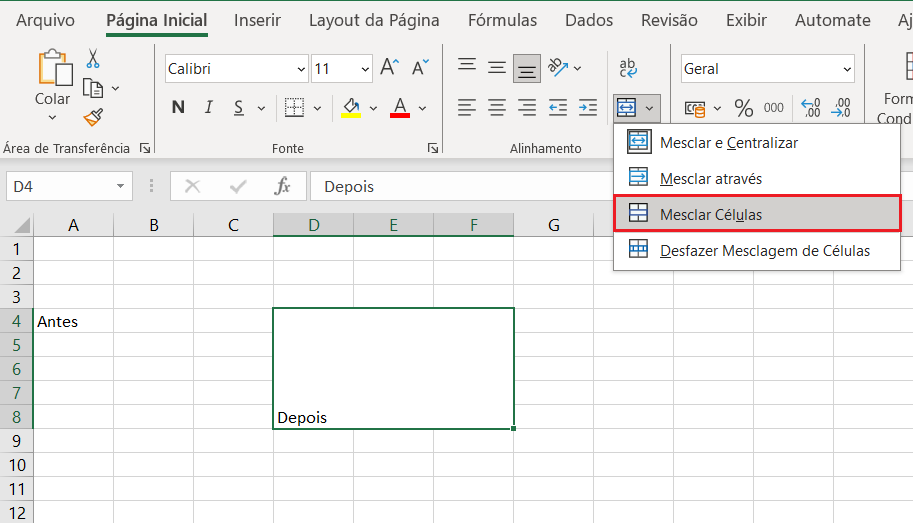The height and width of the screenshot is (523, 913).
Task: Expand orientation options arrow
Action: pyautogui.click(x=577, y=68)
